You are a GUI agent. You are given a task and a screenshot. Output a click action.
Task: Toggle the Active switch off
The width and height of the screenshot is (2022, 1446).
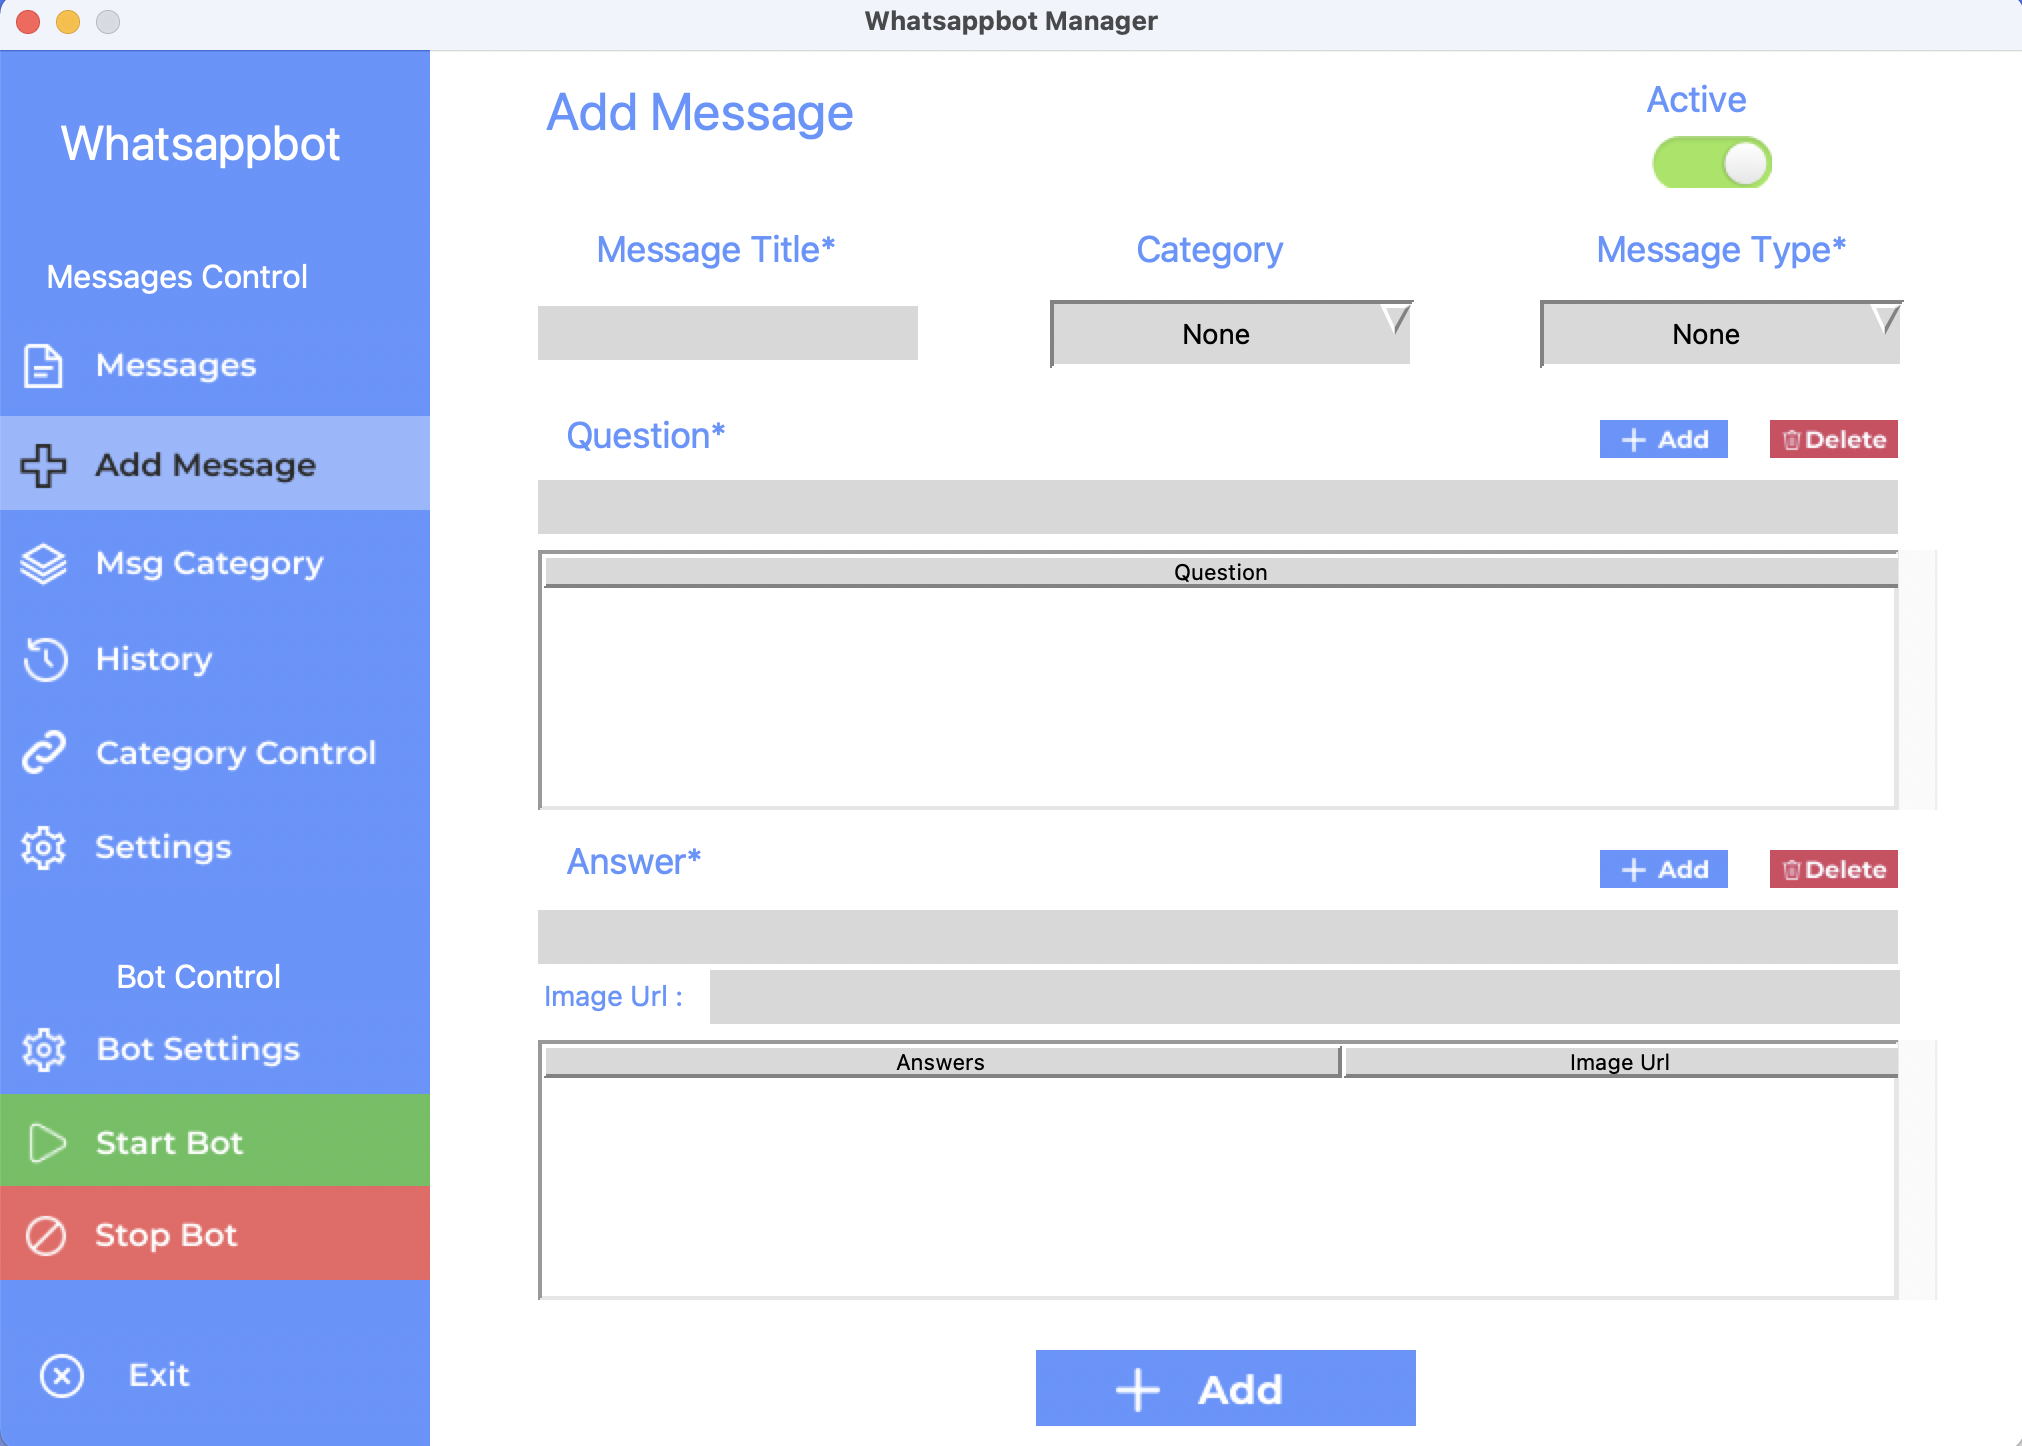(x=1712, y=163)
